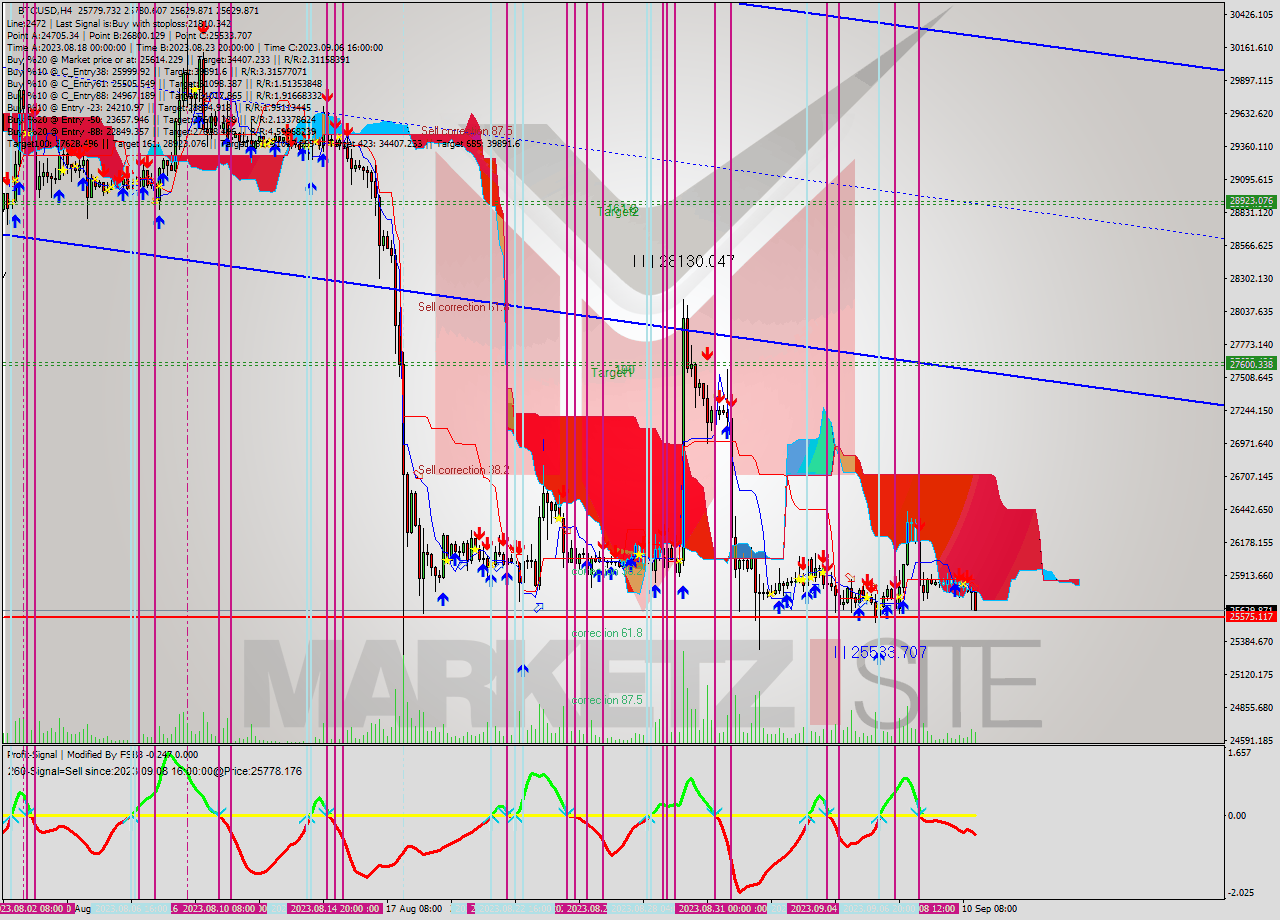Click the '2023.08.10 08:00' time label
Screen dimensions: 1280x920
(220, 909)
